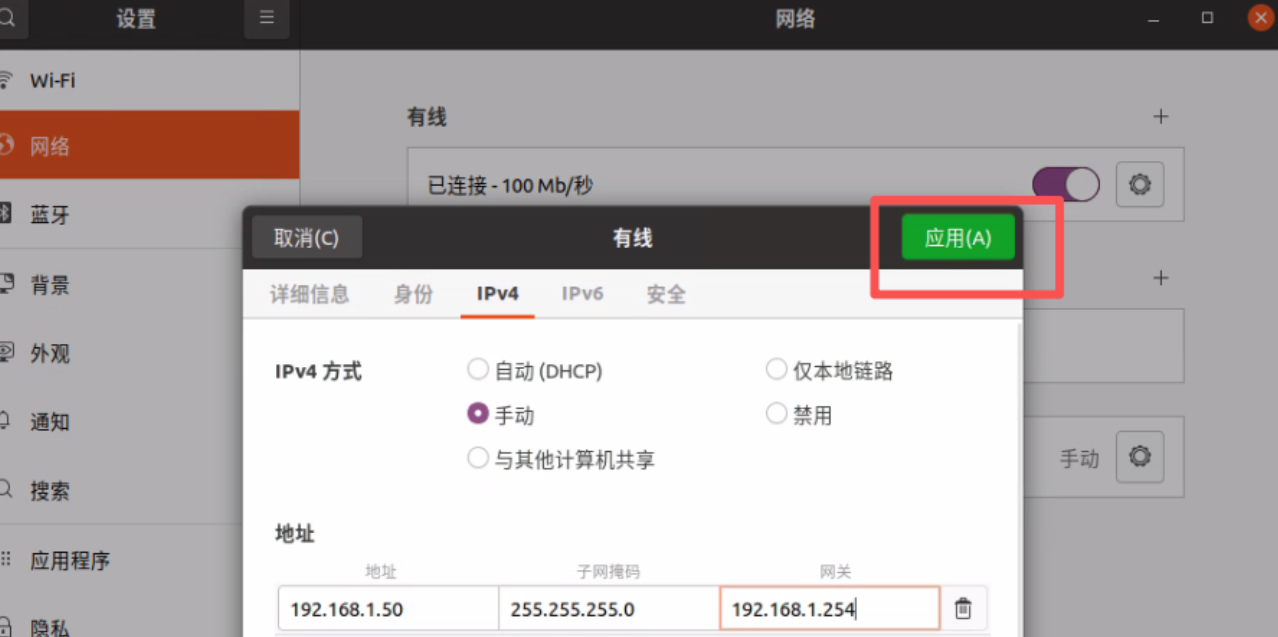The width and height of the screenshot is (1278, 637).
Task: Select 自动 (DHCP) radio option
Action: (478, 371)
